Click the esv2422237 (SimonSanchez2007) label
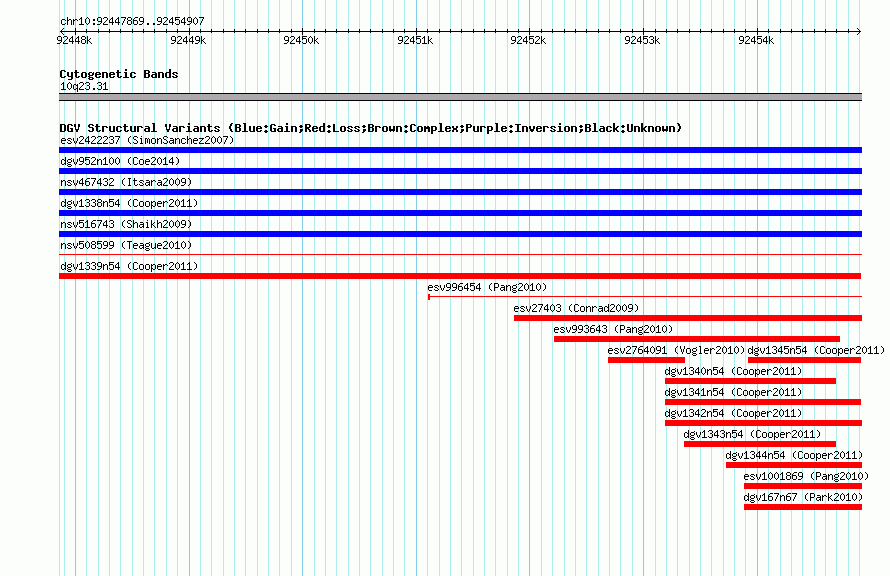 point(147,140)
